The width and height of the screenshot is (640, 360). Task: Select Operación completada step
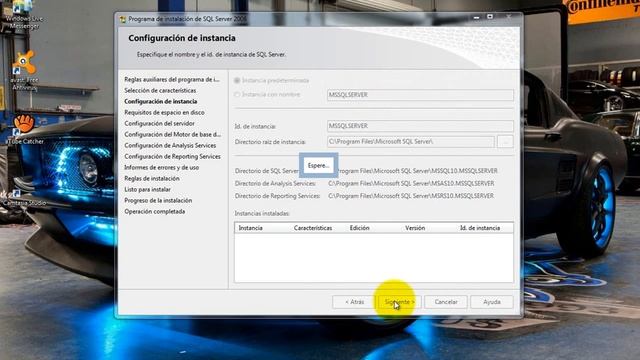(155, 212)
